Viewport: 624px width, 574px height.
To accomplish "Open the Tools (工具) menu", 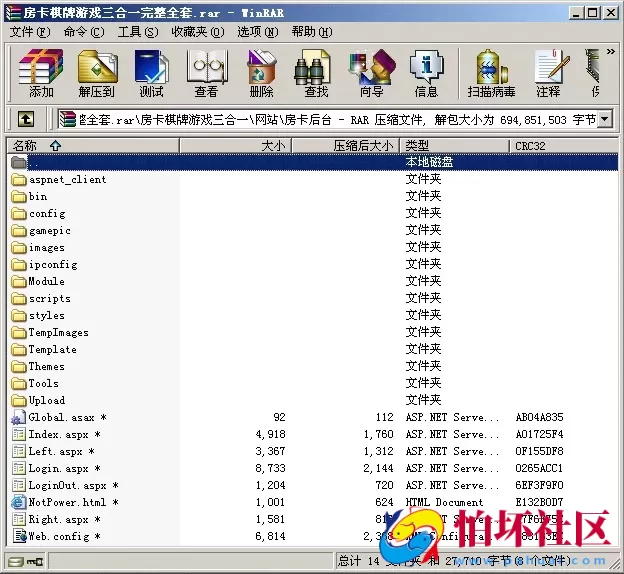I will click(138, 32).
